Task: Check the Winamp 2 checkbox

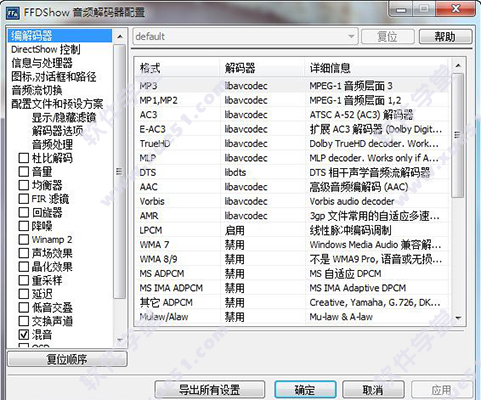Action: pyautogui.click(x=24, y=239)
